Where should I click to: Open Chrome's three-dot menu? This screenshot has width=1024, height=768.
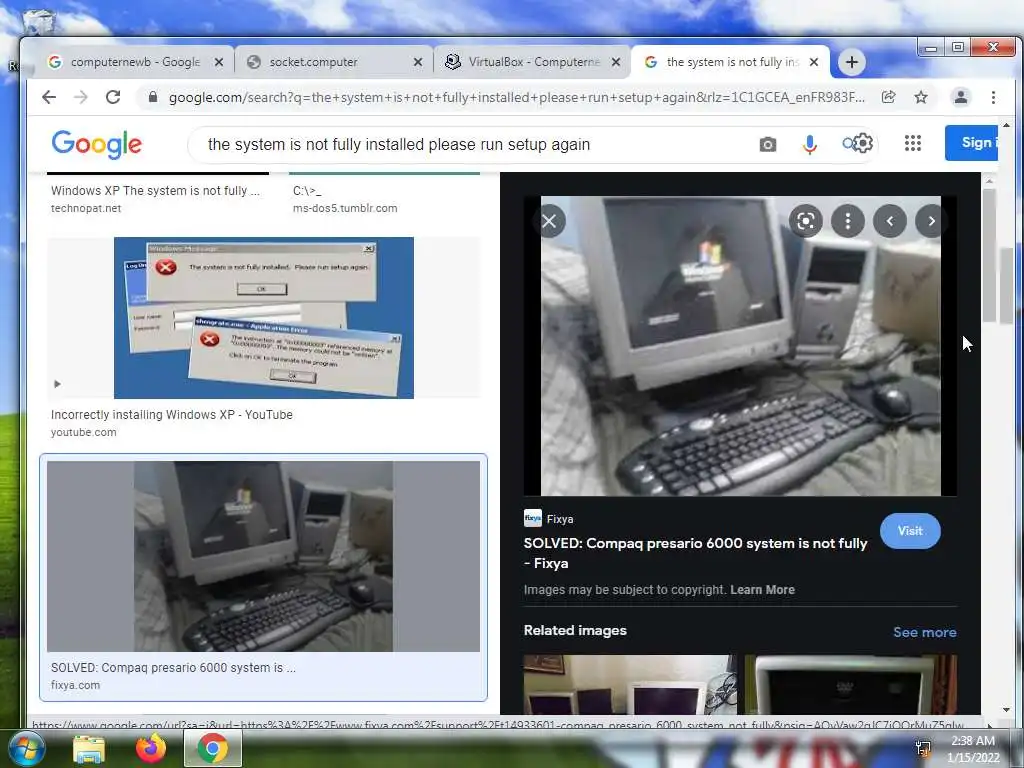[993, 97]
